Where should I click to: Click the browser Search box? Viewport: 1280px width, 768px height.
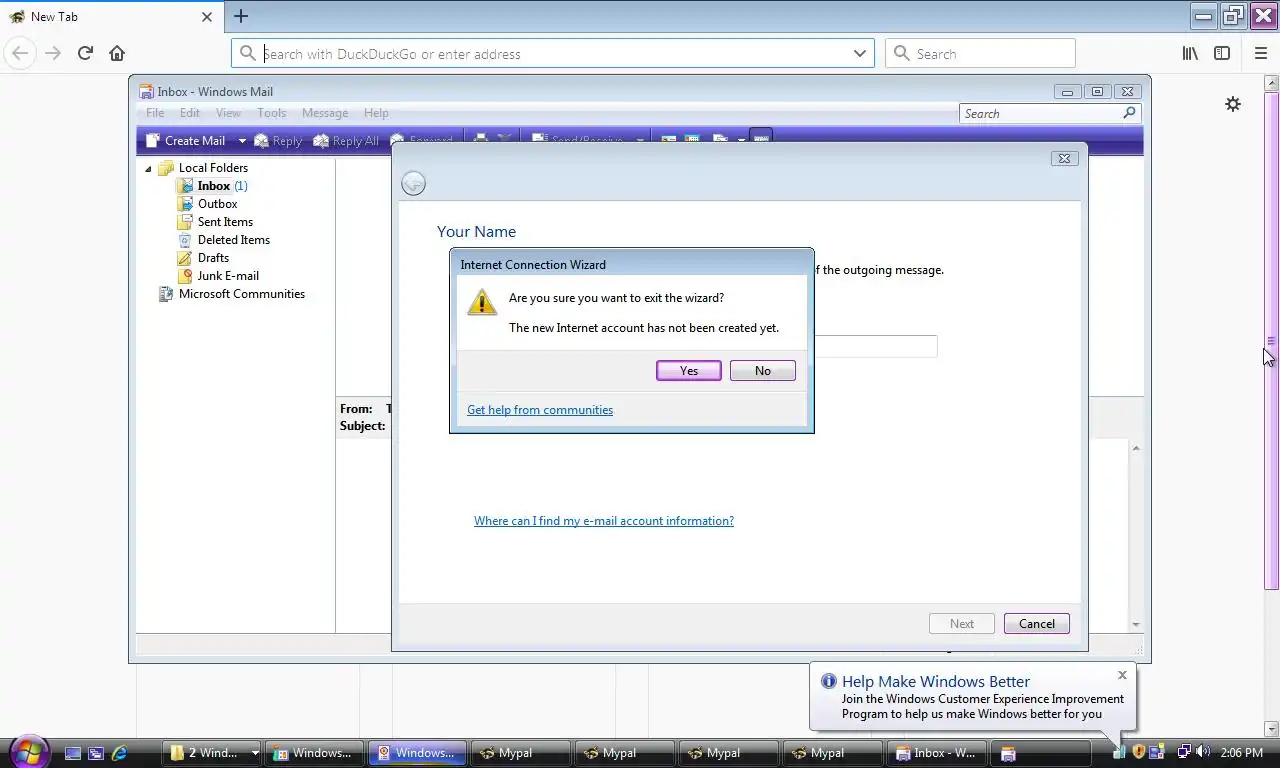(x=980, y=54)
